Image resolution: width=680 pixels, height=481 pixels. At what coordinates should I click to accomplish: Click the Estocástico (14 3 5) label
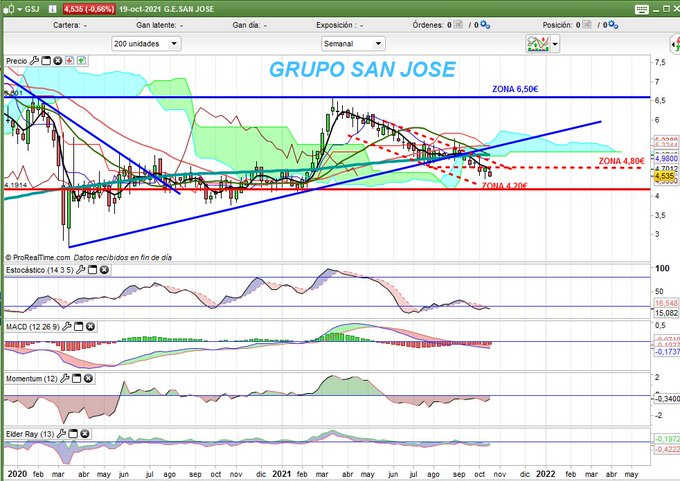point(39,270)
